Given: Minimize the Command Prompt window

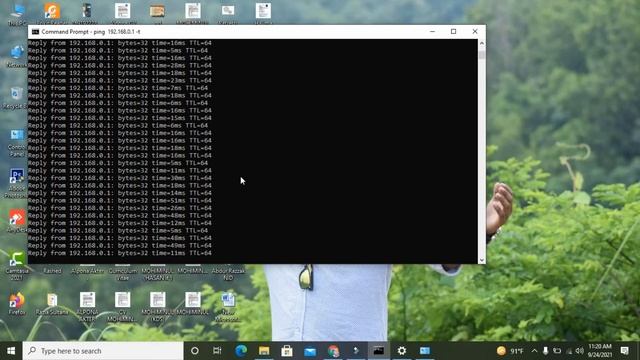Looking at the screenshot, I should [x=432, y=31].
